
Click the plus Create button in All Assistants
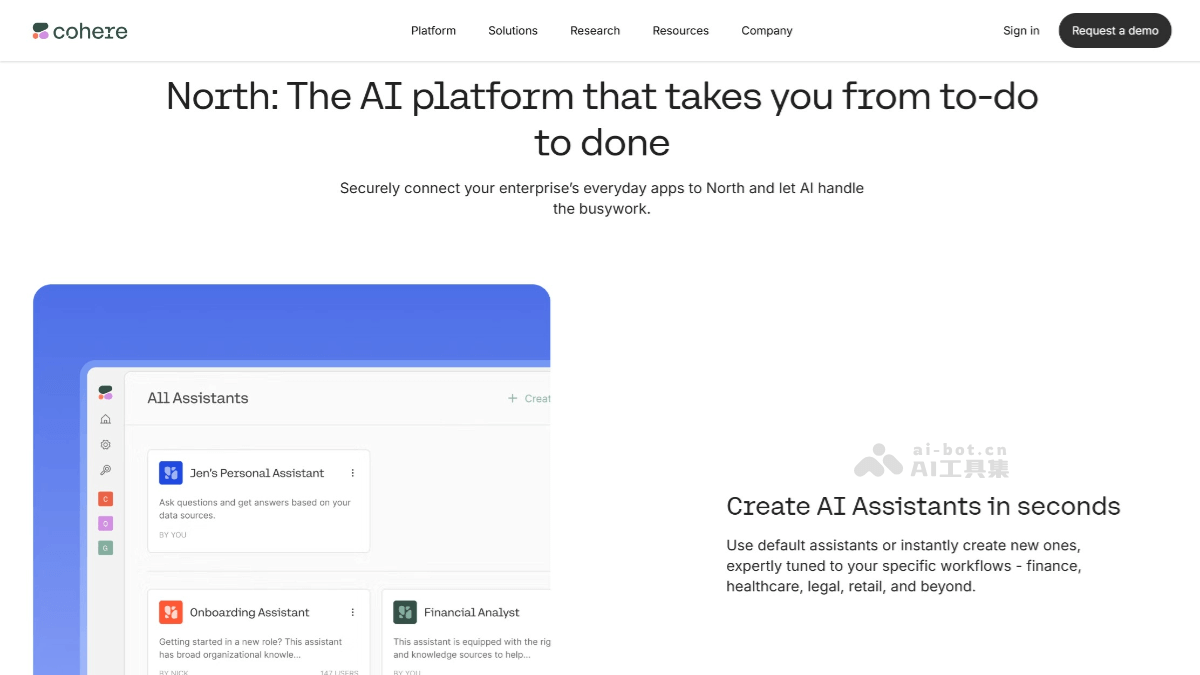click(x=529, y=398)
